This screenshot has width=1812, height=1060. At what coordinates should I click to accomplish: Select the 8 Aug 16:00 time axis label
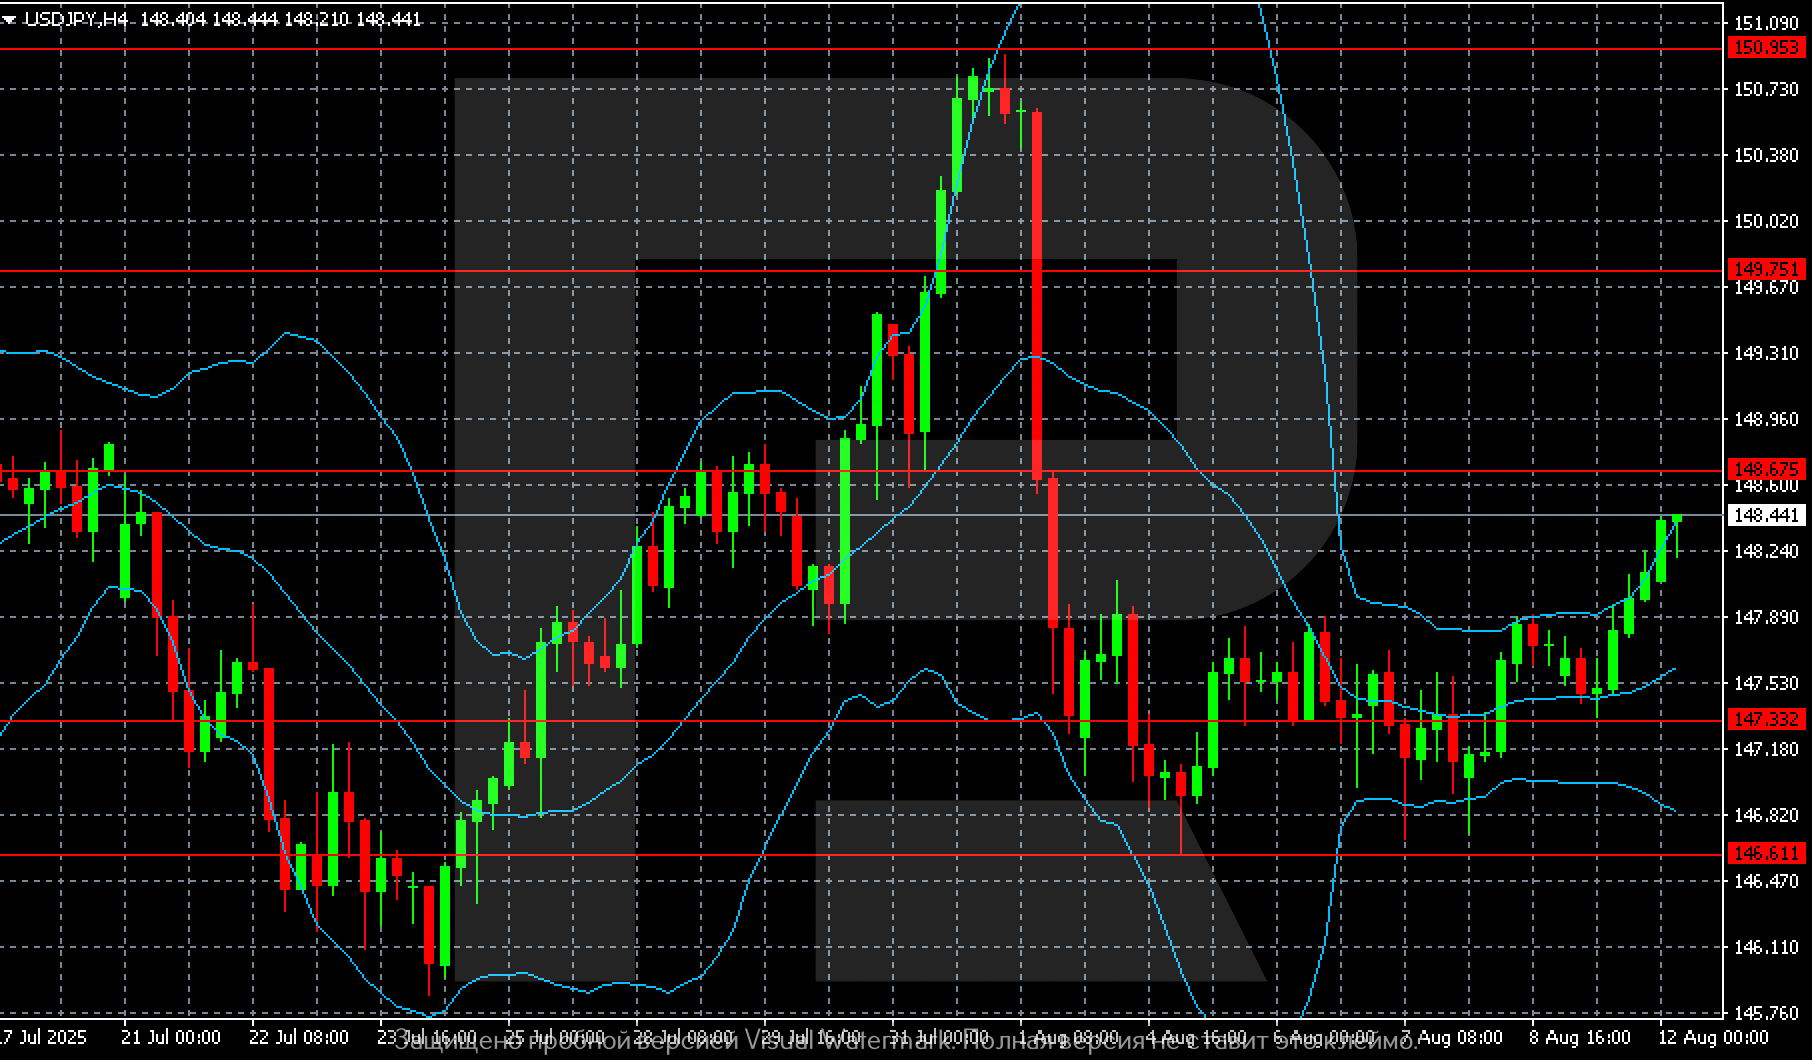tap(1579, 1037)
